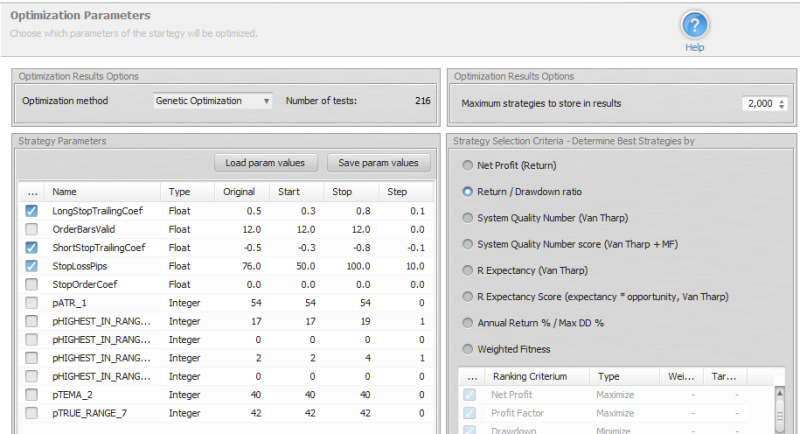Click StopLossPips Stop value 100.0
The image size is (800, 434).
(x=358, y=266)
